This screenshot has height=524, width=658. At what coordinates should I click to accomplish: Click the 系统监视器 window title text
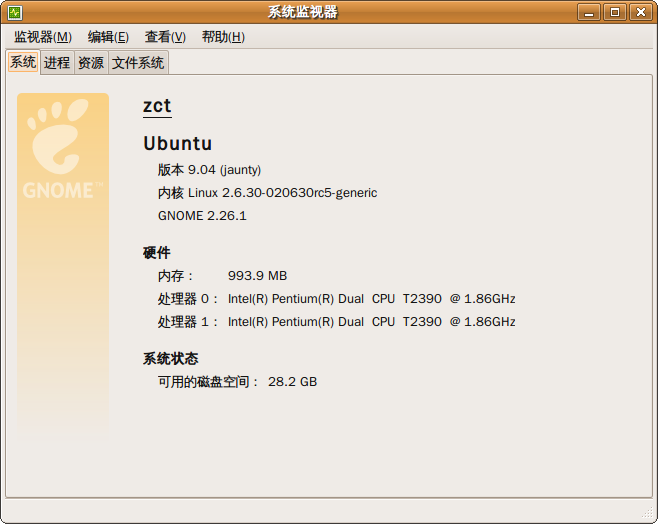[x=303, y=12]
